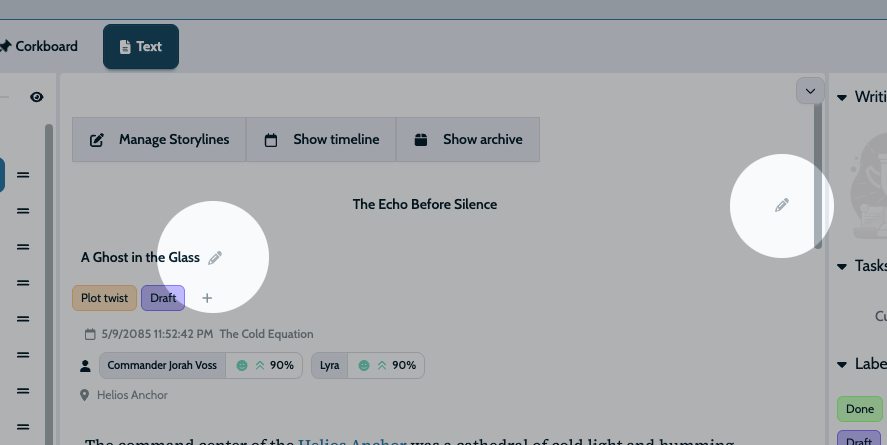The height and width of the screenshot is (445, 887).
Task: Collapse the Labels section in the right panel
Action: 843,364
